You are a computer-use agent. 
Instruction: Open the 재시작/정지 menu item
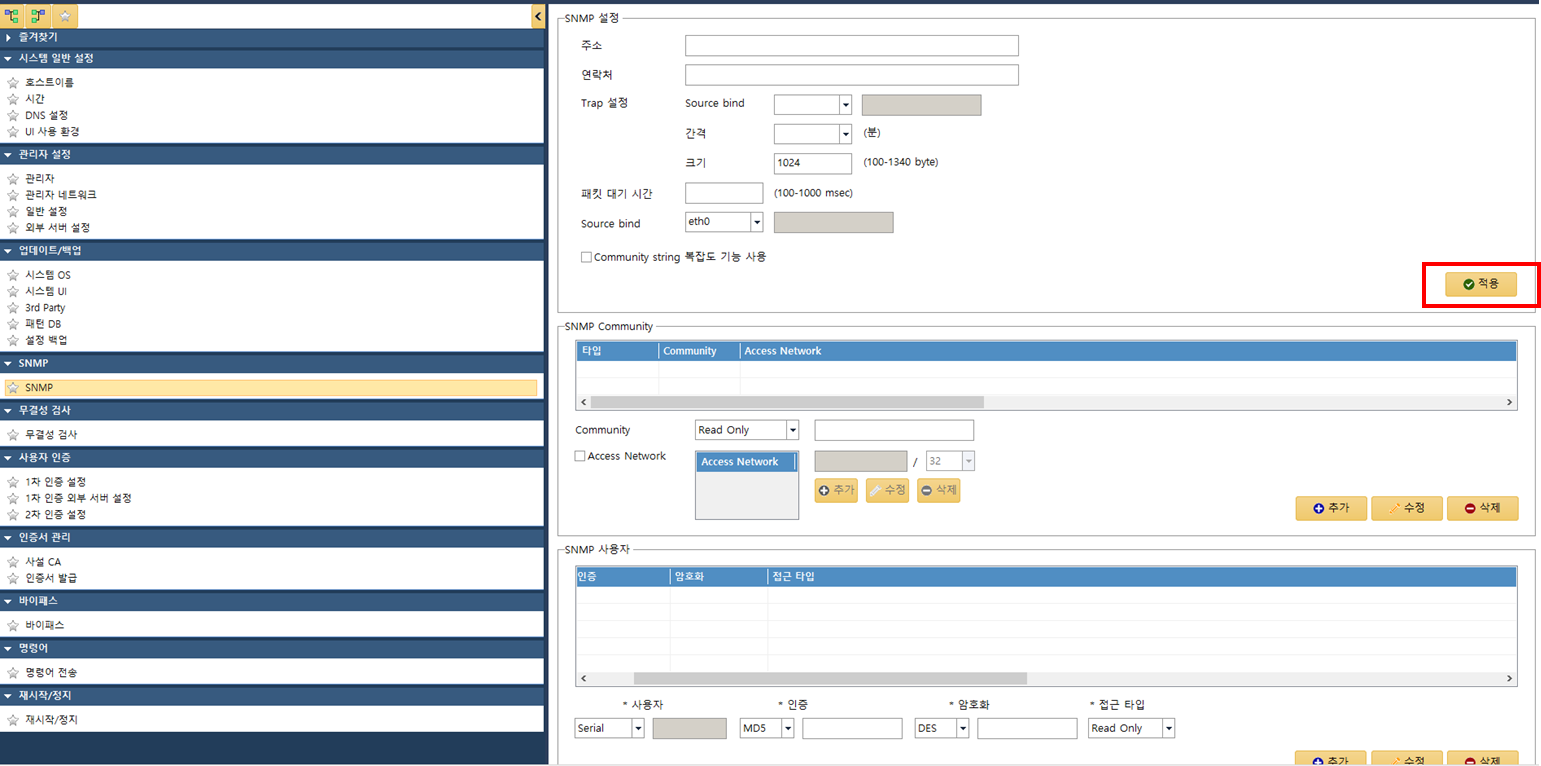pyautogui.click(x=51, y=720)
